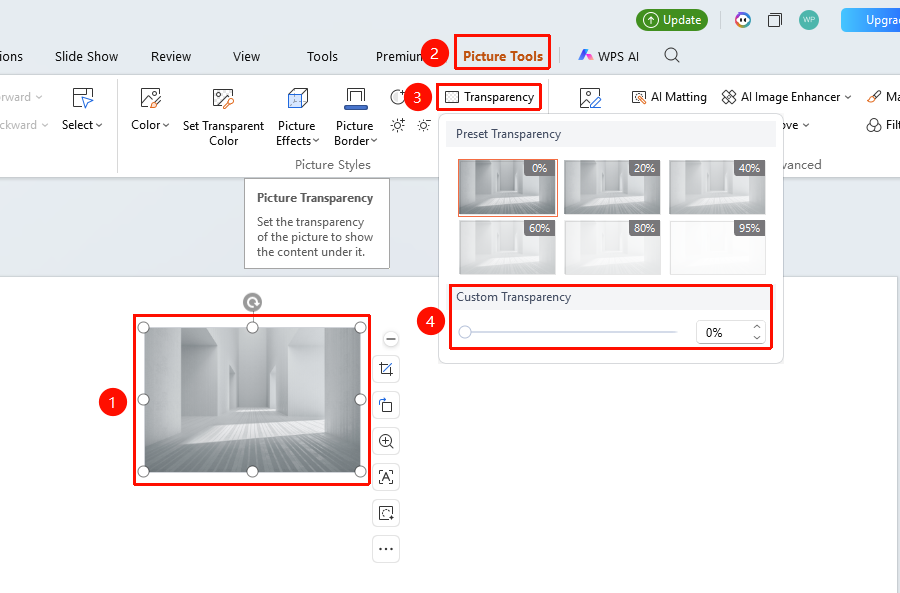Collapse the floating toolbar with minus icon
Image resolution: width=900 pixels, height=593 pixels.
point(391,339)
